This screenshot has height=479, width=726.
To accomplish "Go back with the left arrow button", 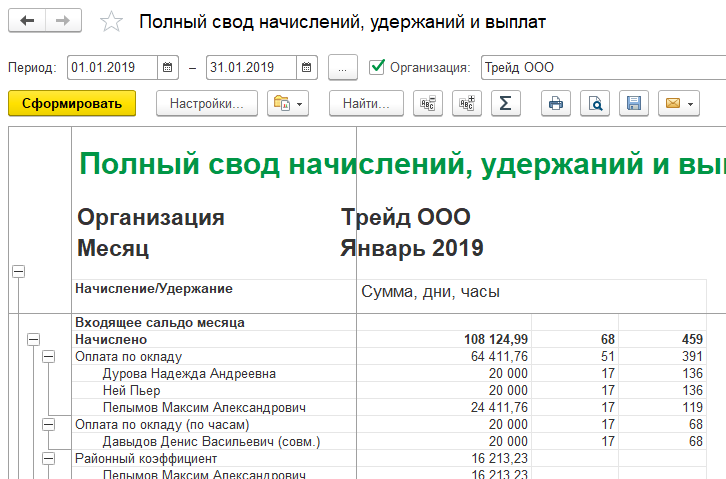I will (27, 20).
